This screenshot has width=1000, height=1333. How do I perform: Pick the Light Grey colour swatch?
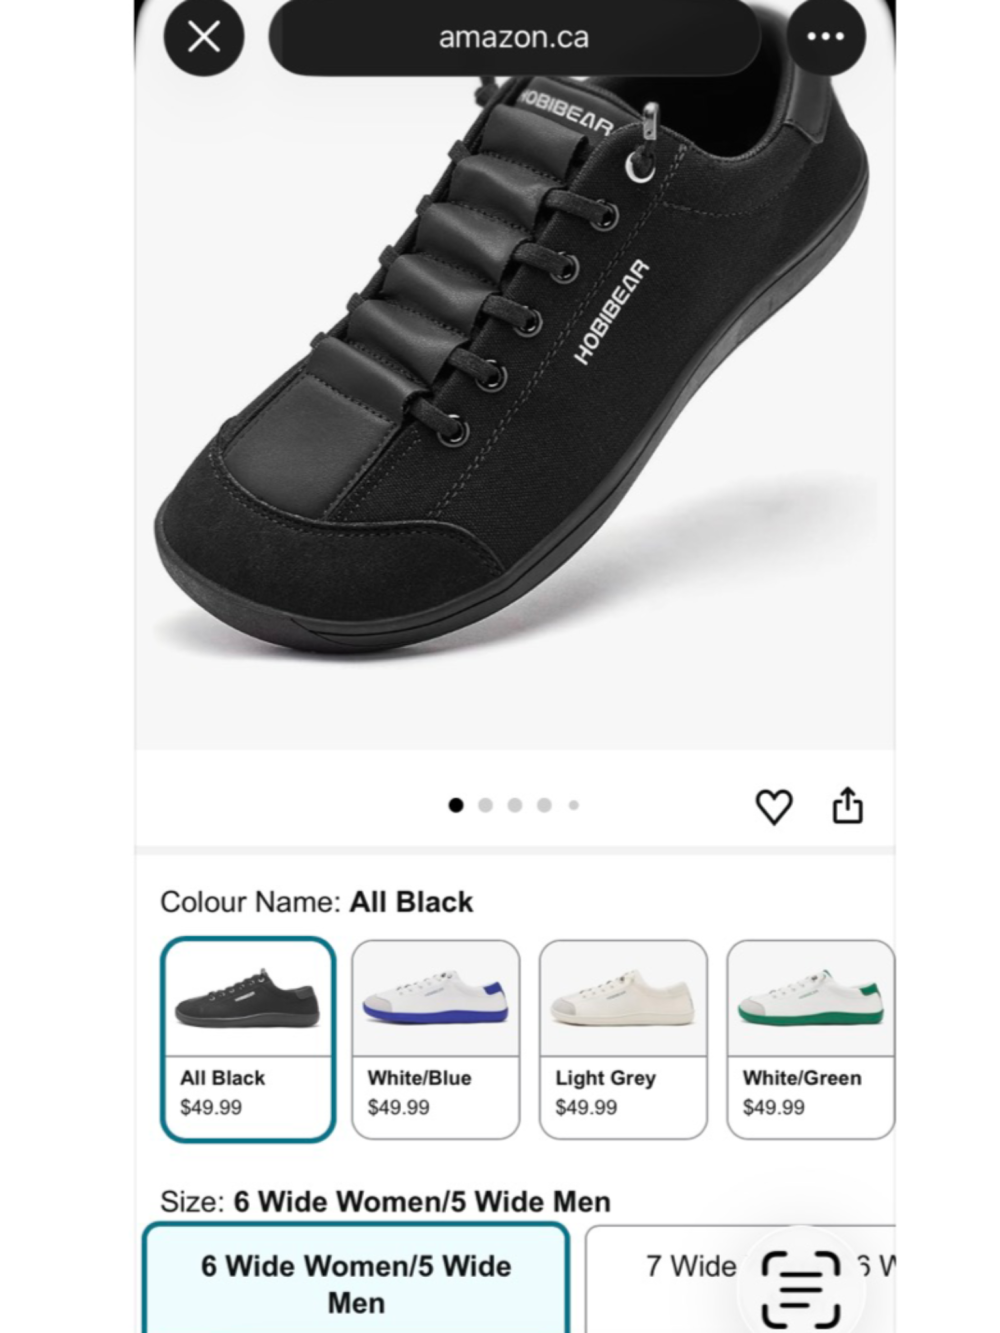pyautogui.click(x=622, y=1039)
